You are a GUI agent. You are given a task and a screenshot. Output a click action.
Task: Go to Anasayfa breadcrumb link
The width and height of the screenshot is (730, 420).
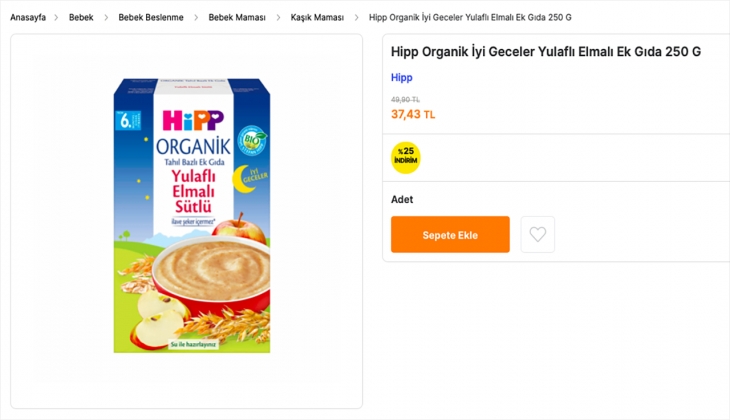pyautogui.click(x=28, y=18)
